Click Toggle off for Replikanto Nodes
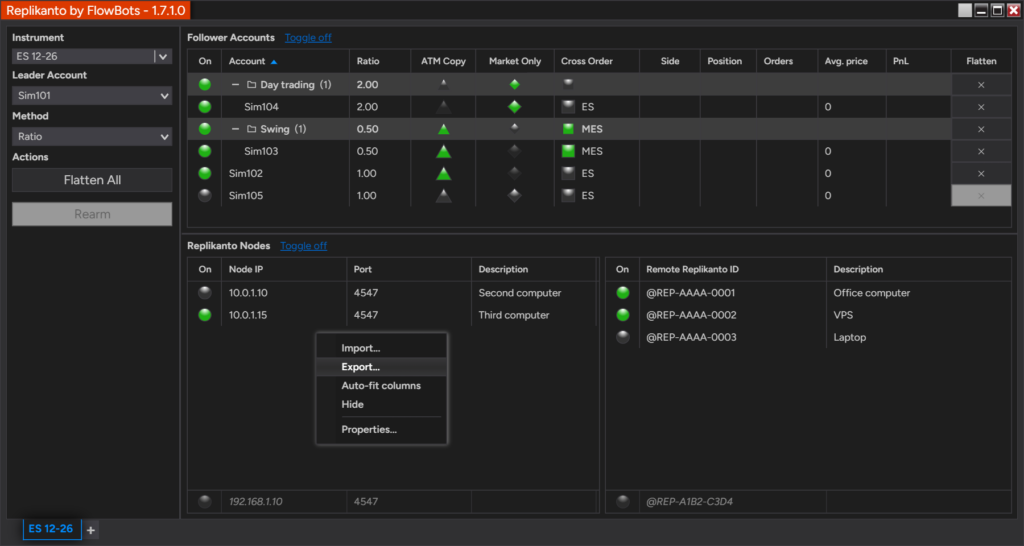 point(304,246)
